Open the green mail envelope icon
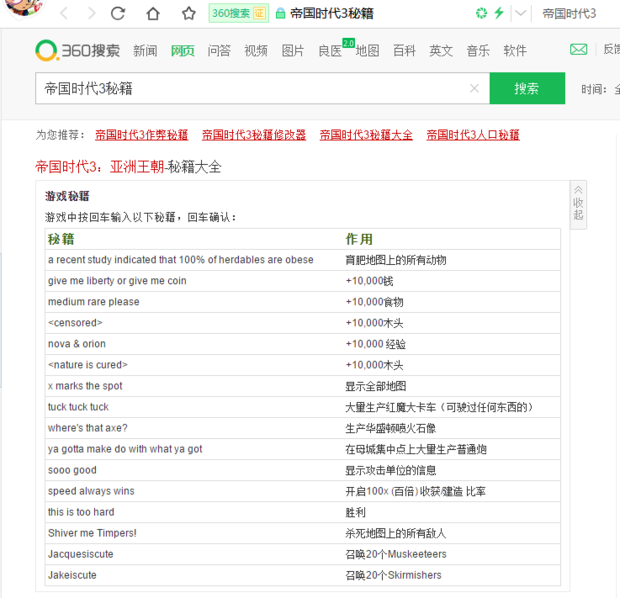 (x=578, y=49)
